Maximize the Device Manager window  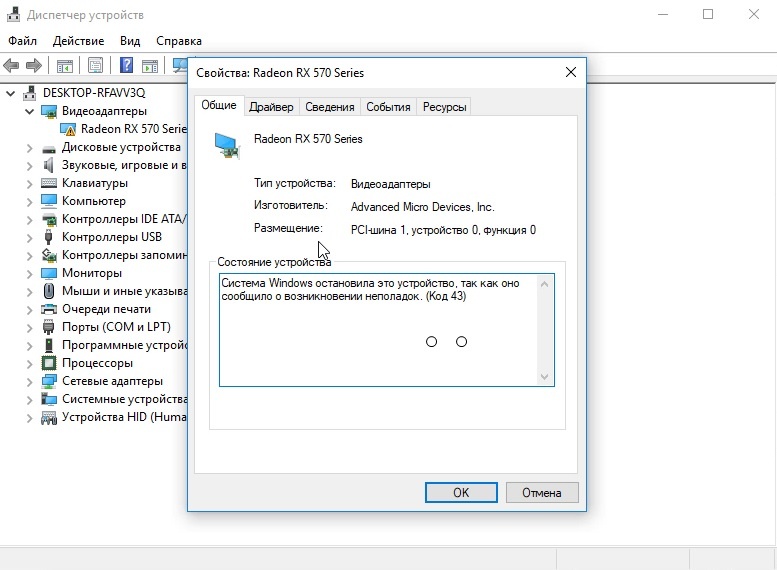click(x=708, y=14)
